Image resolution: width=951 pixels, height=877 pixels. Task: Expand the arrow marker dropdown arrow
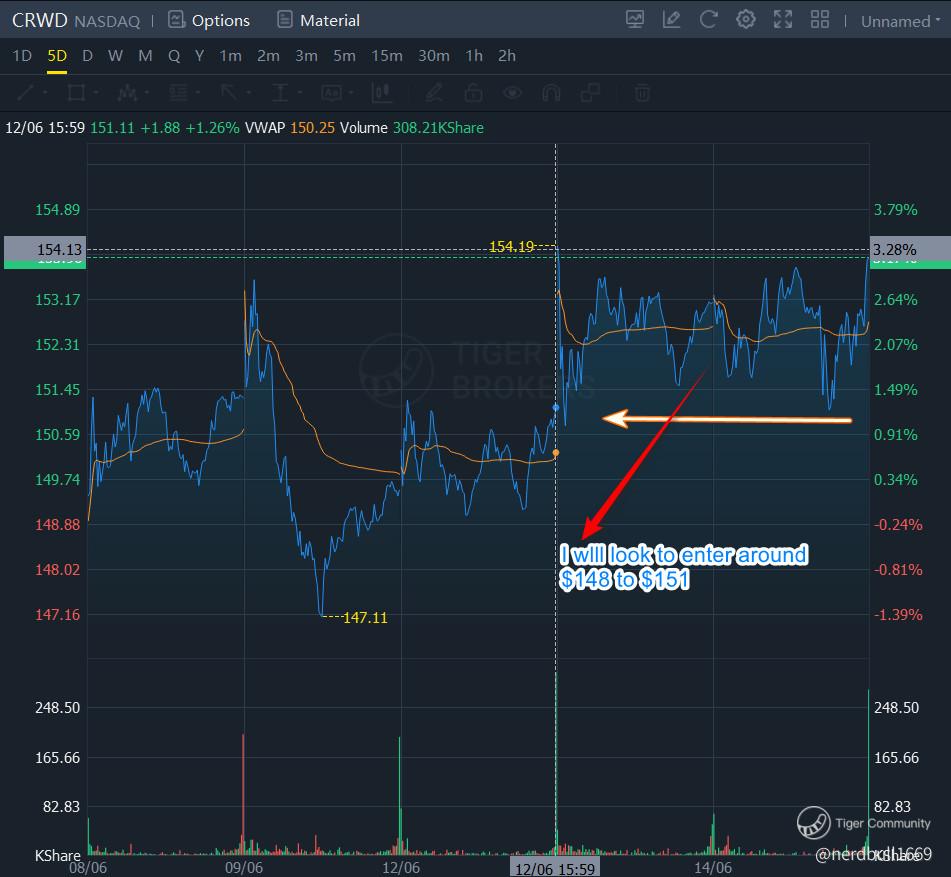(x=249, y=93)
